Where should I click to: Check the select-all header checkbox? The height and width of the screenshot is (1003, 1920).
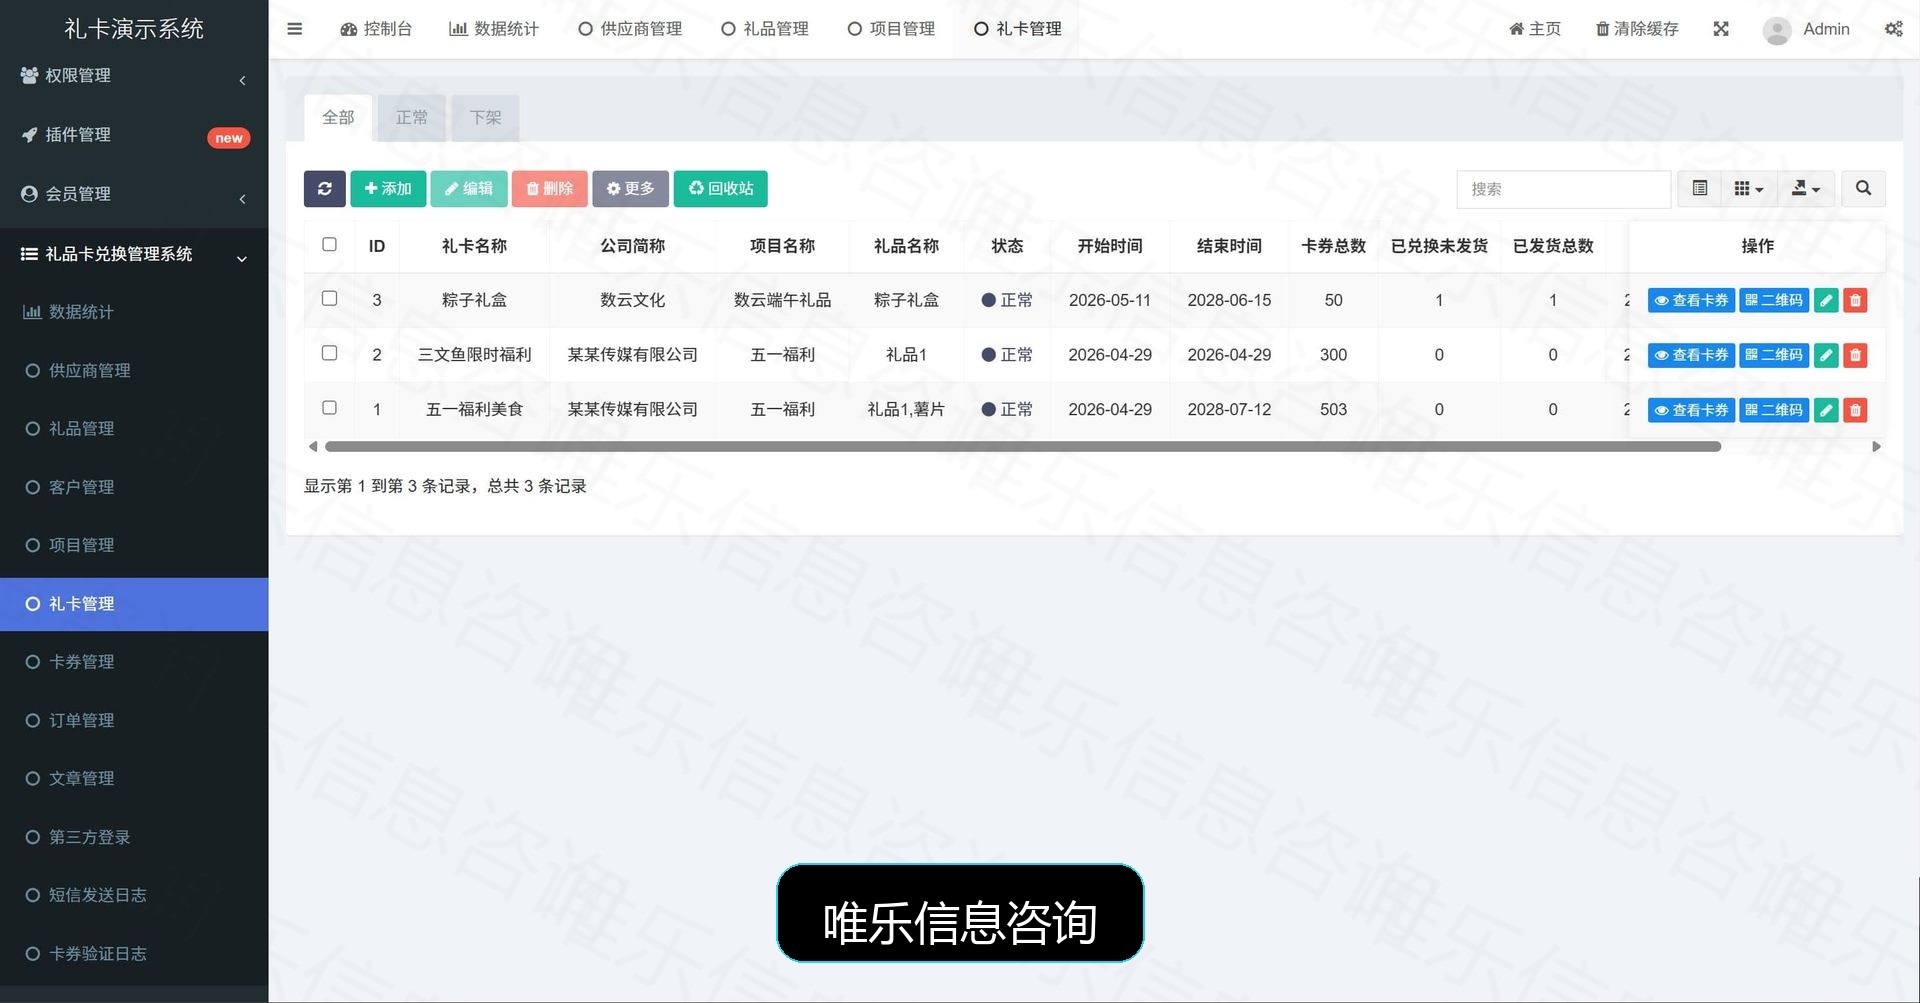pos(329,244)
